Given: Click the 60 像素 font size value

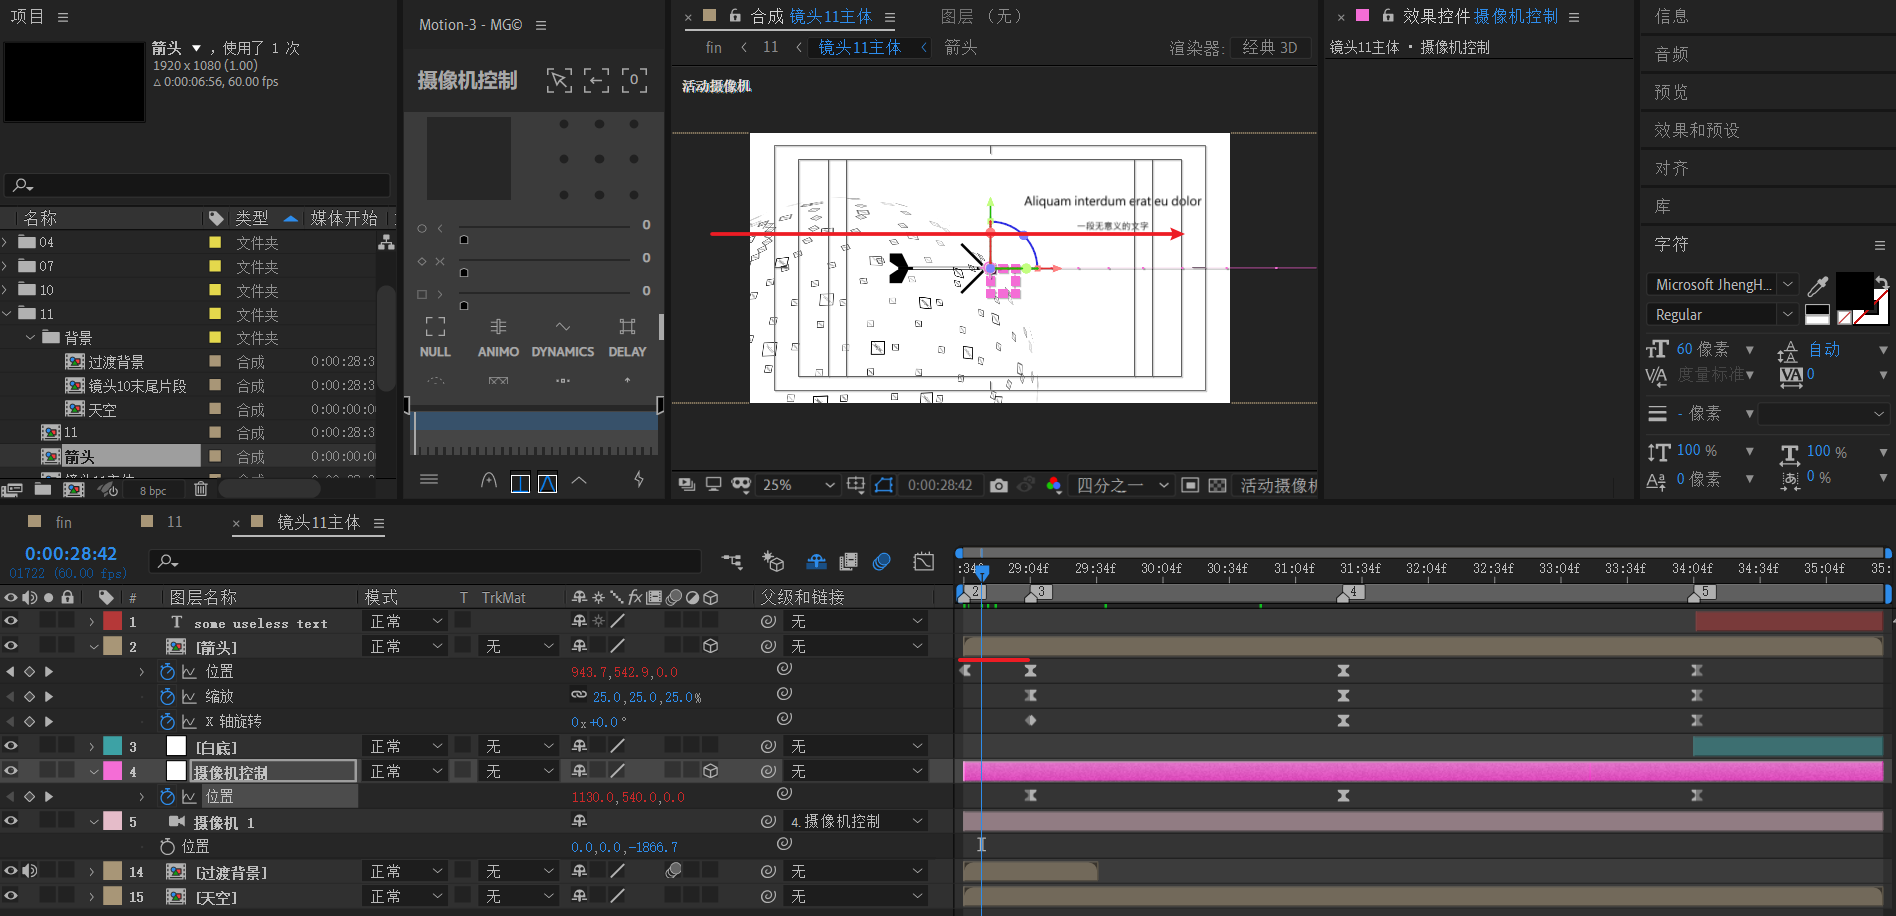Looking at the screenshot, I should tap(1702, 349).
